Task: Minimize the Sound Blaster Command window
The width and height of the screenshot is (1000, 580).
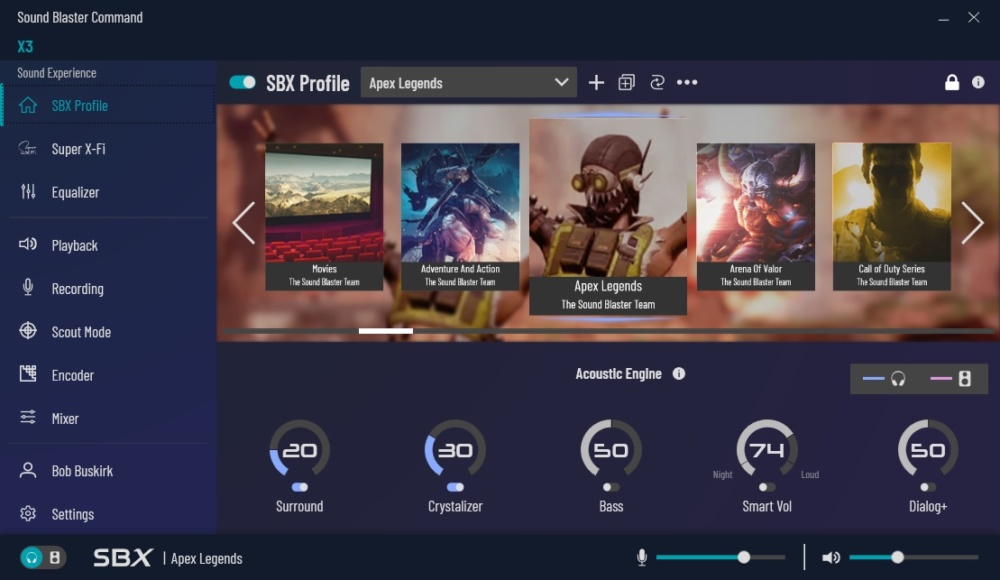Action: [943, 19]
